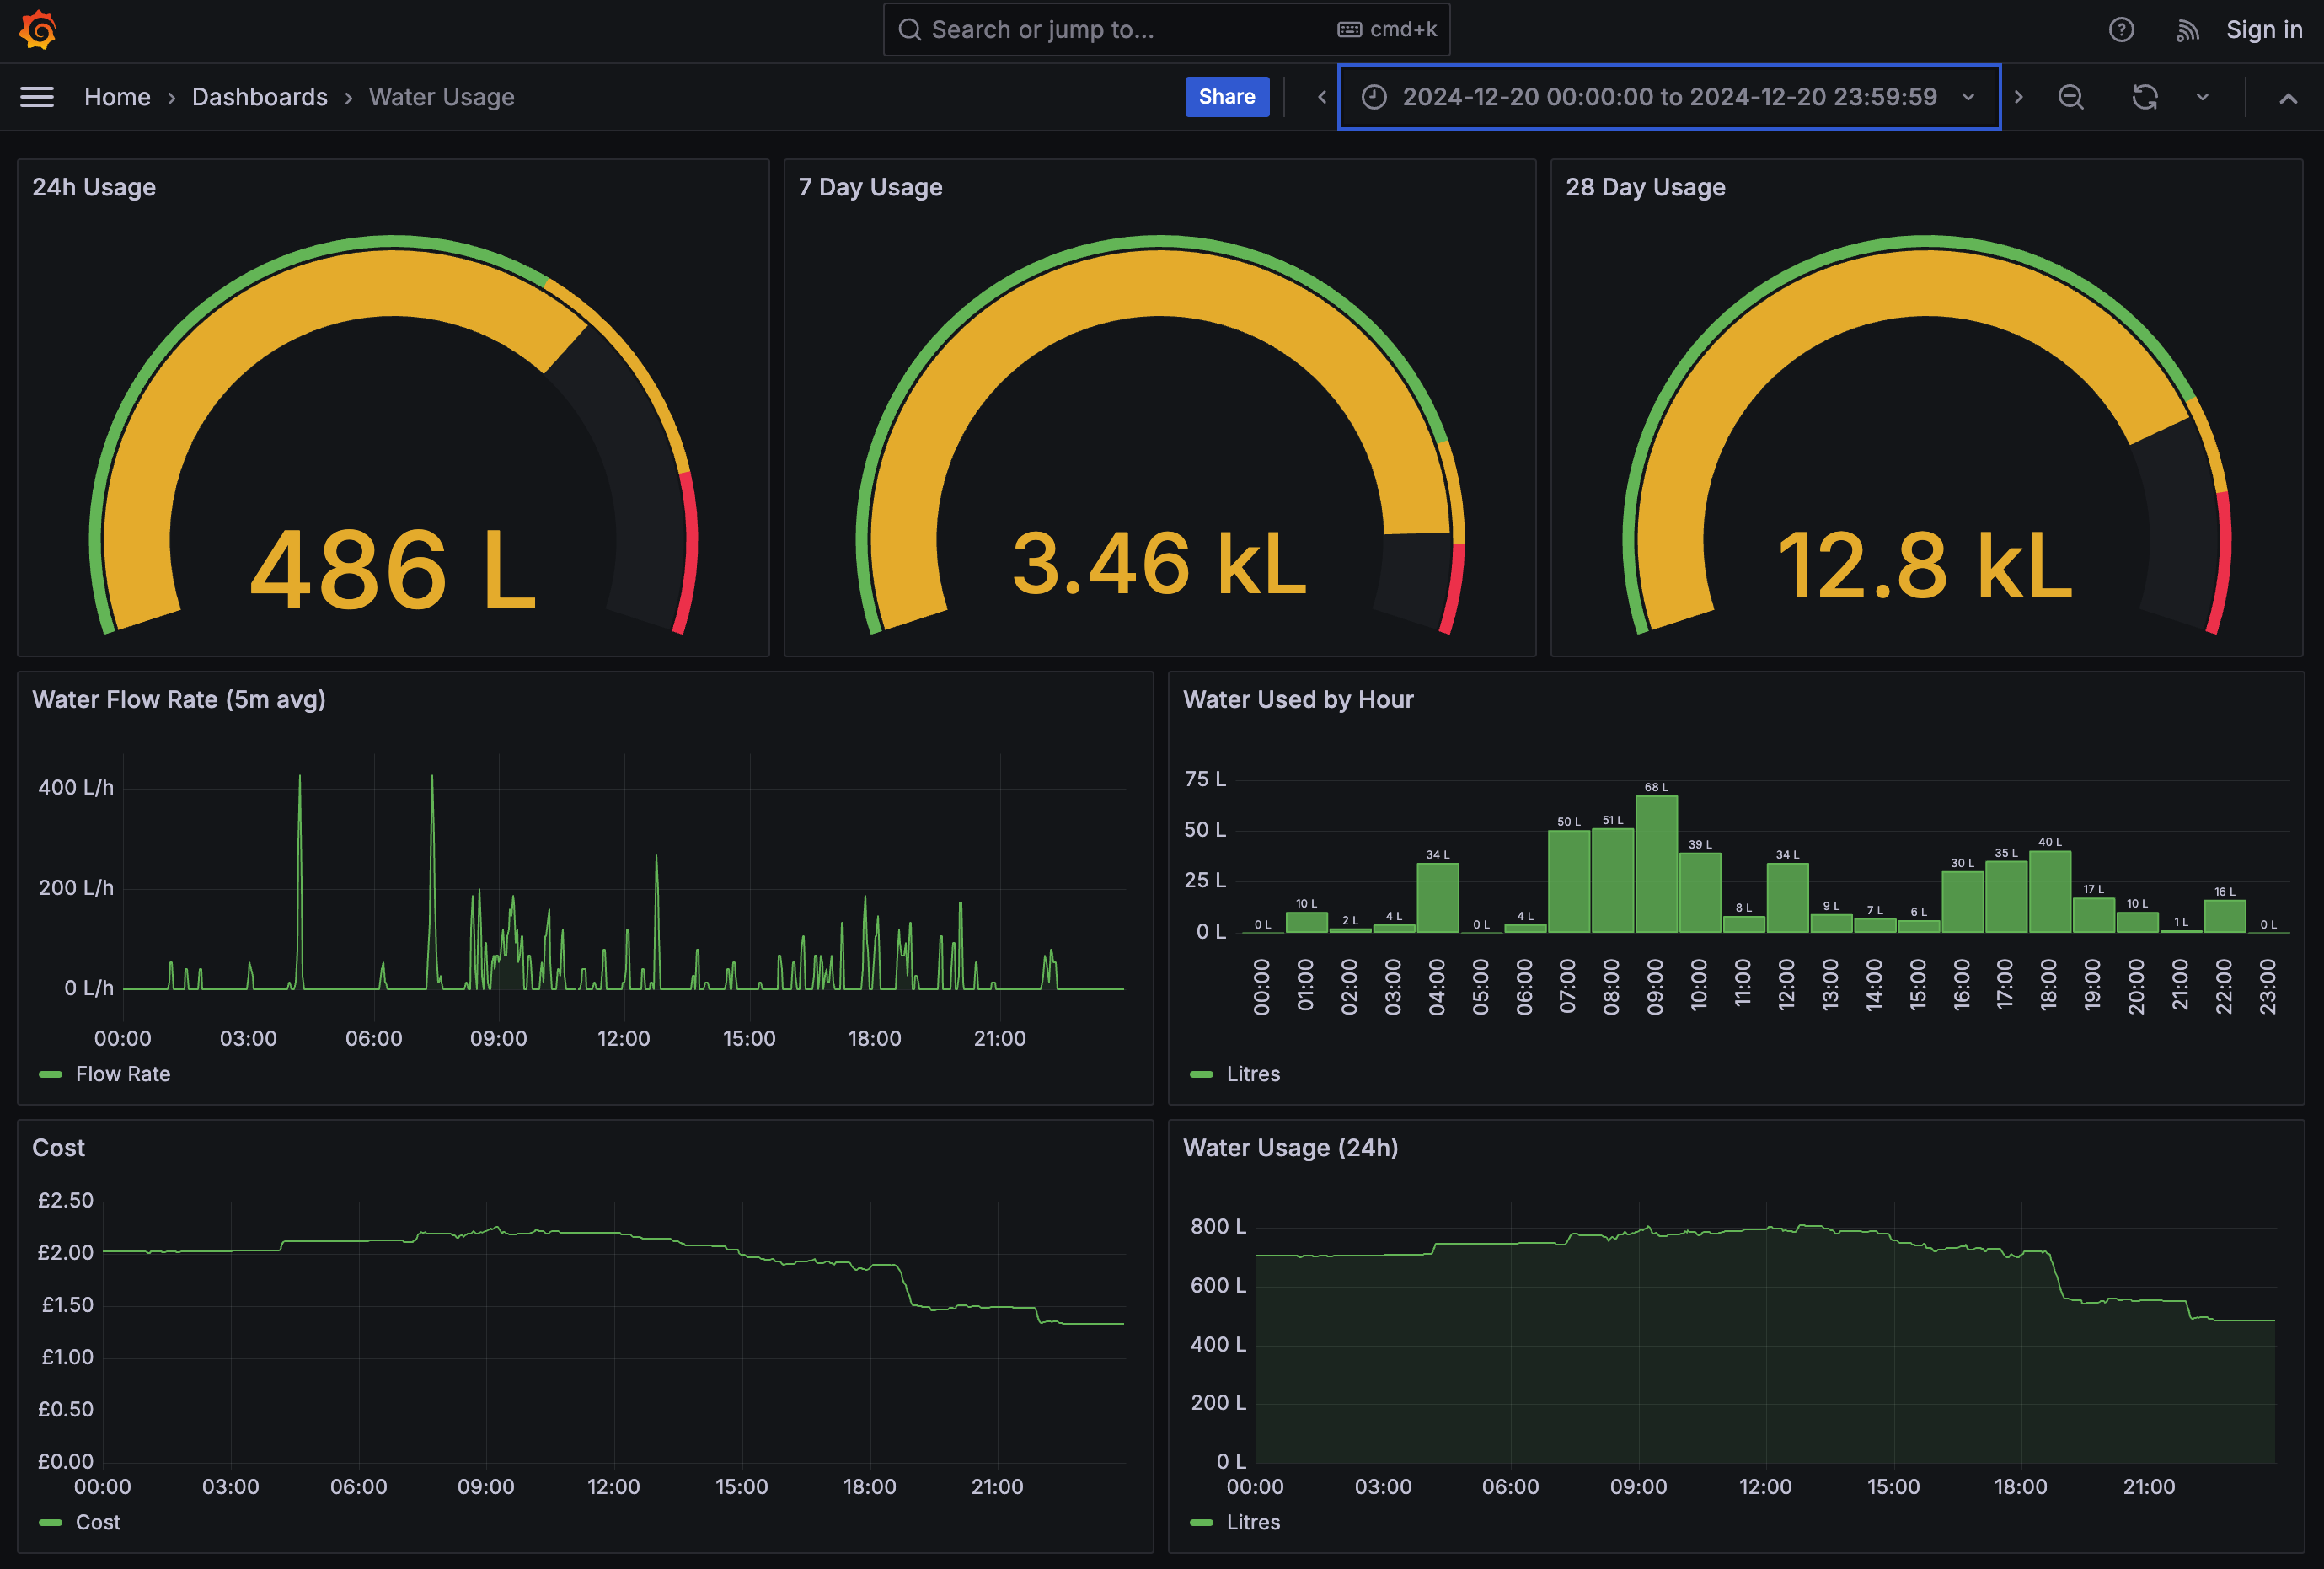Viewport: 2324px width, 1569px height.
Task: Refresh the dashboard
Action: tap(2144, 97)
